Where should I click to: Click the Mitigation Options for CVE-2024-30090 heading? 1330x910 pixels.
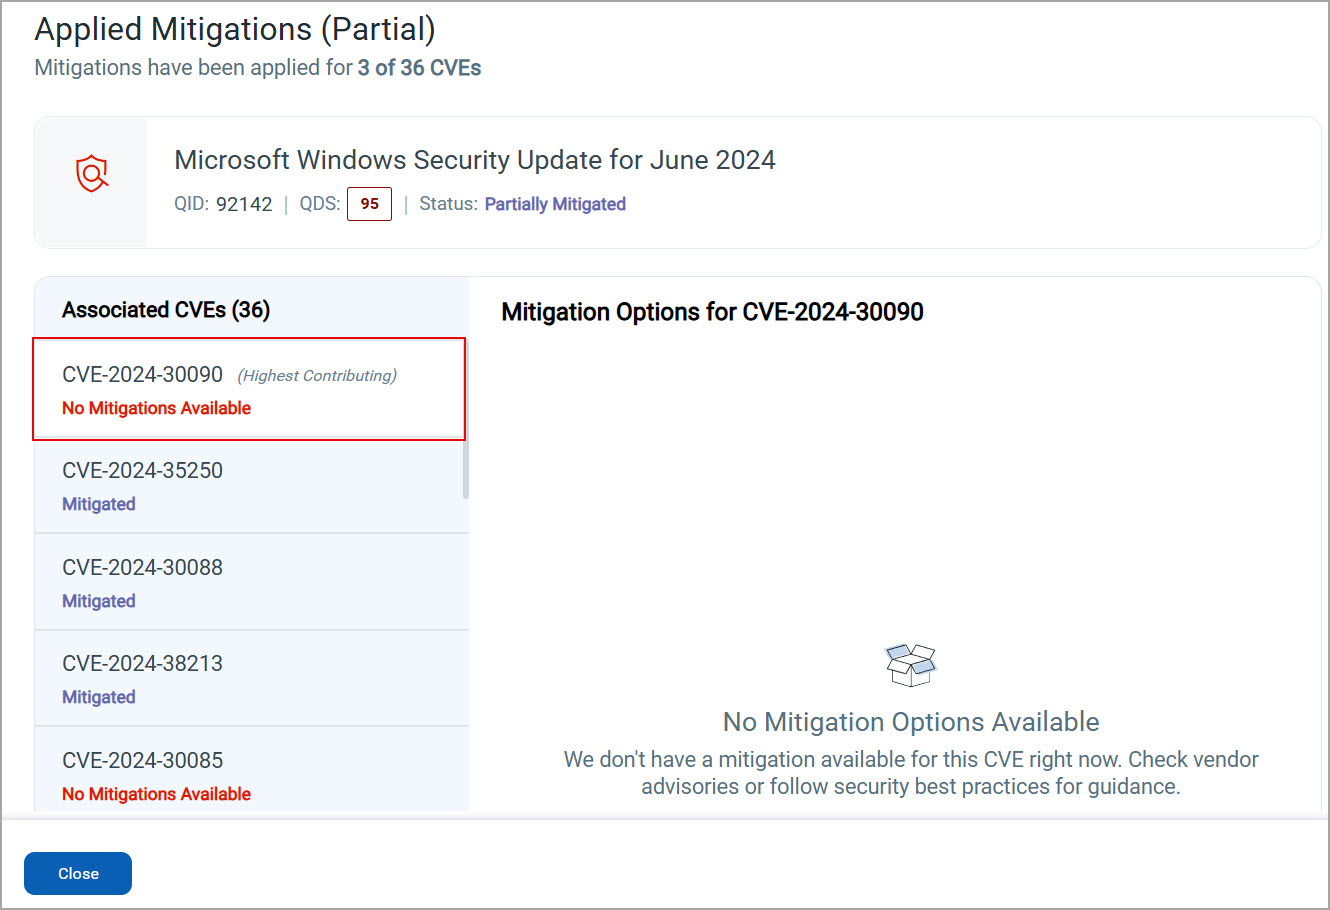tap(712, 312)
